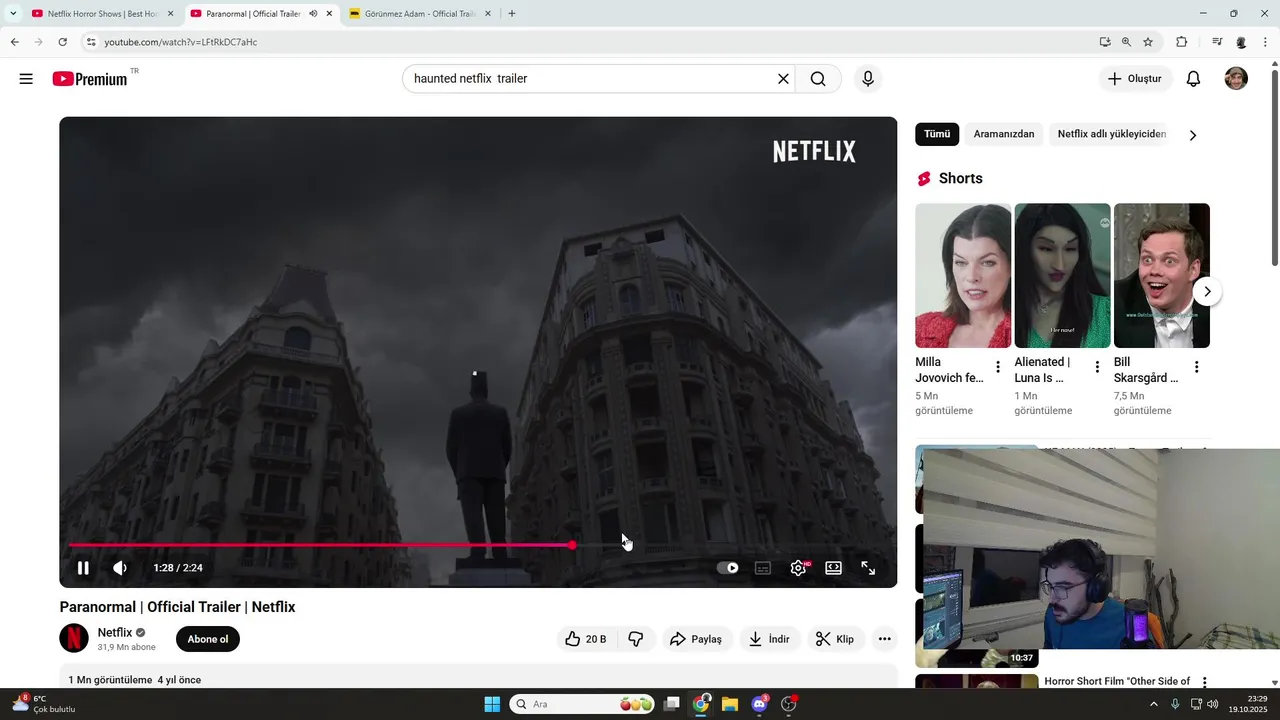This screenshot has width=1280, height=720.
Task: Focus the YouTube search input field
Action: (588, 79)
